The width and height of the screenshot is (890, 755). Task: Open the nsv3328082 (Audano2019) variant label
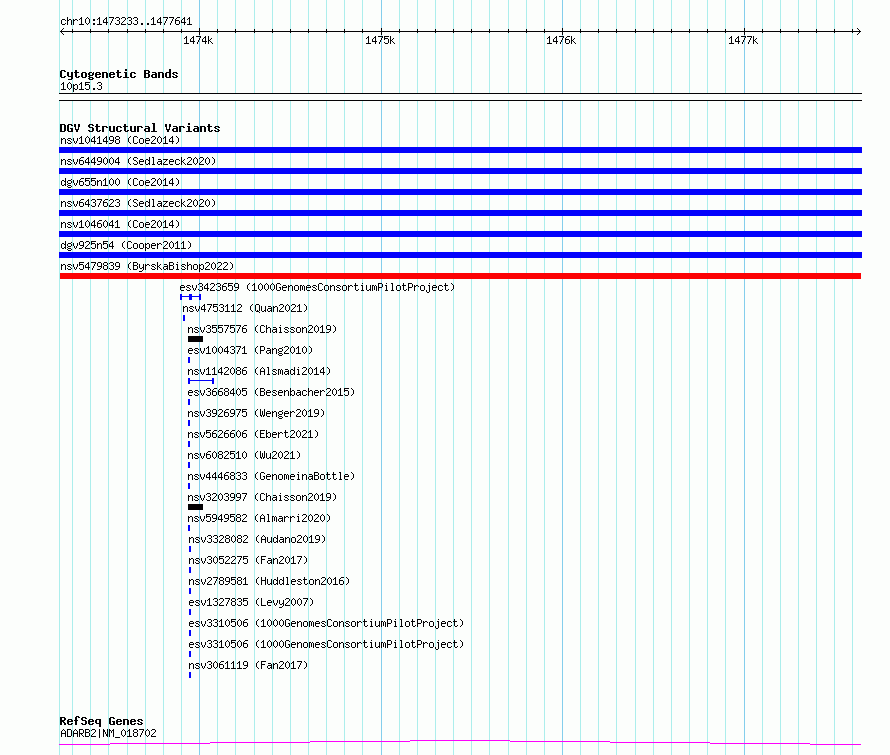point(257,539)
